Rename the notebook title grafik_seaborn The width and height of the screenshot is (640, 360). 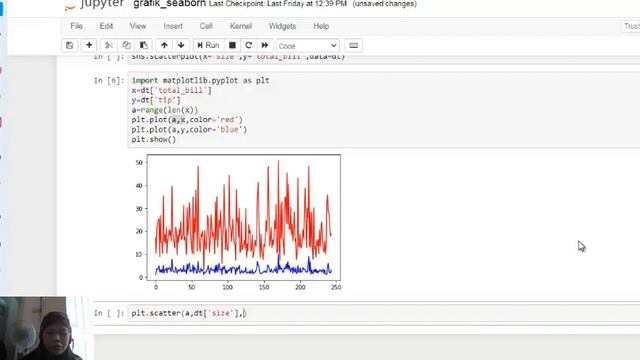click(169, 4)
